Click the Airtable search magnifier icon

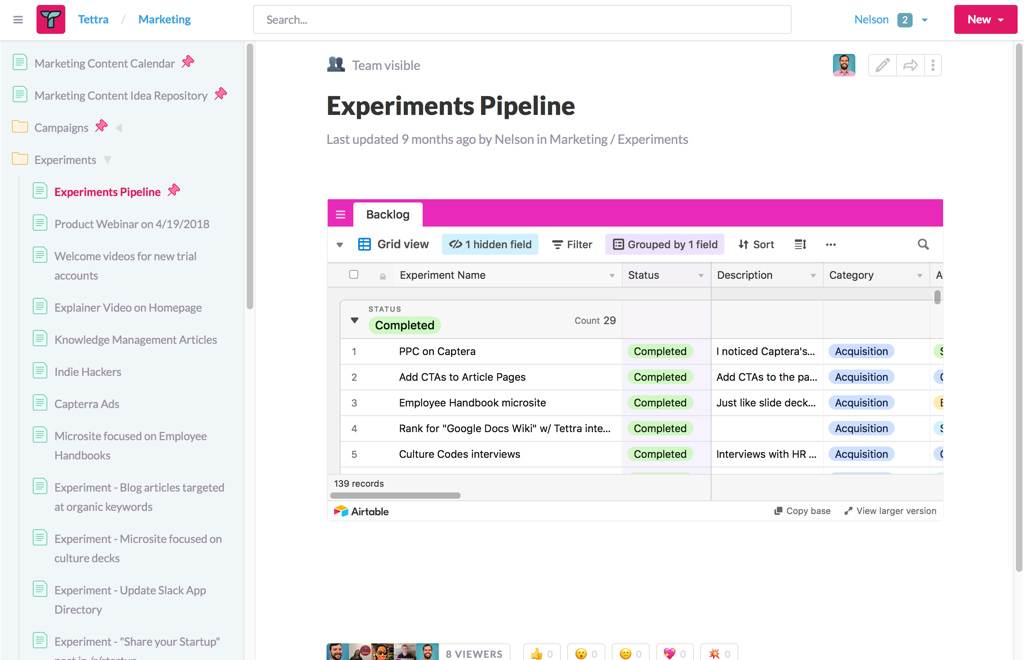point(923,245)
